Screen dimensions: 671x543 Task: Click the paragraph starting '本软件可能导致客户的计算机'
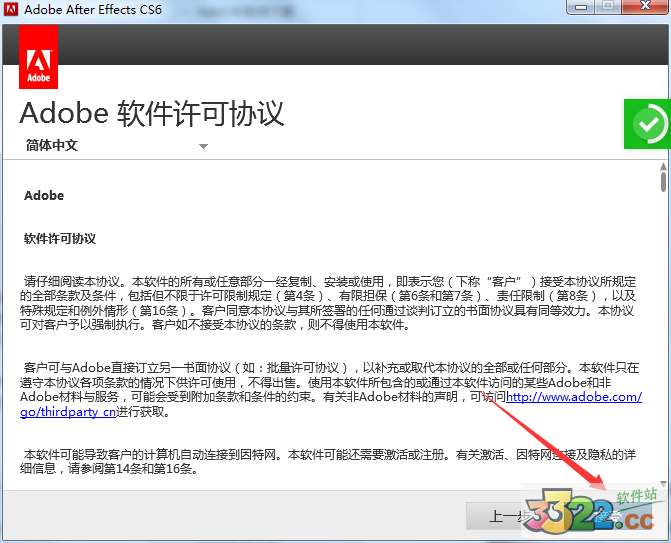pyautogui.click(x=328, y=461)
